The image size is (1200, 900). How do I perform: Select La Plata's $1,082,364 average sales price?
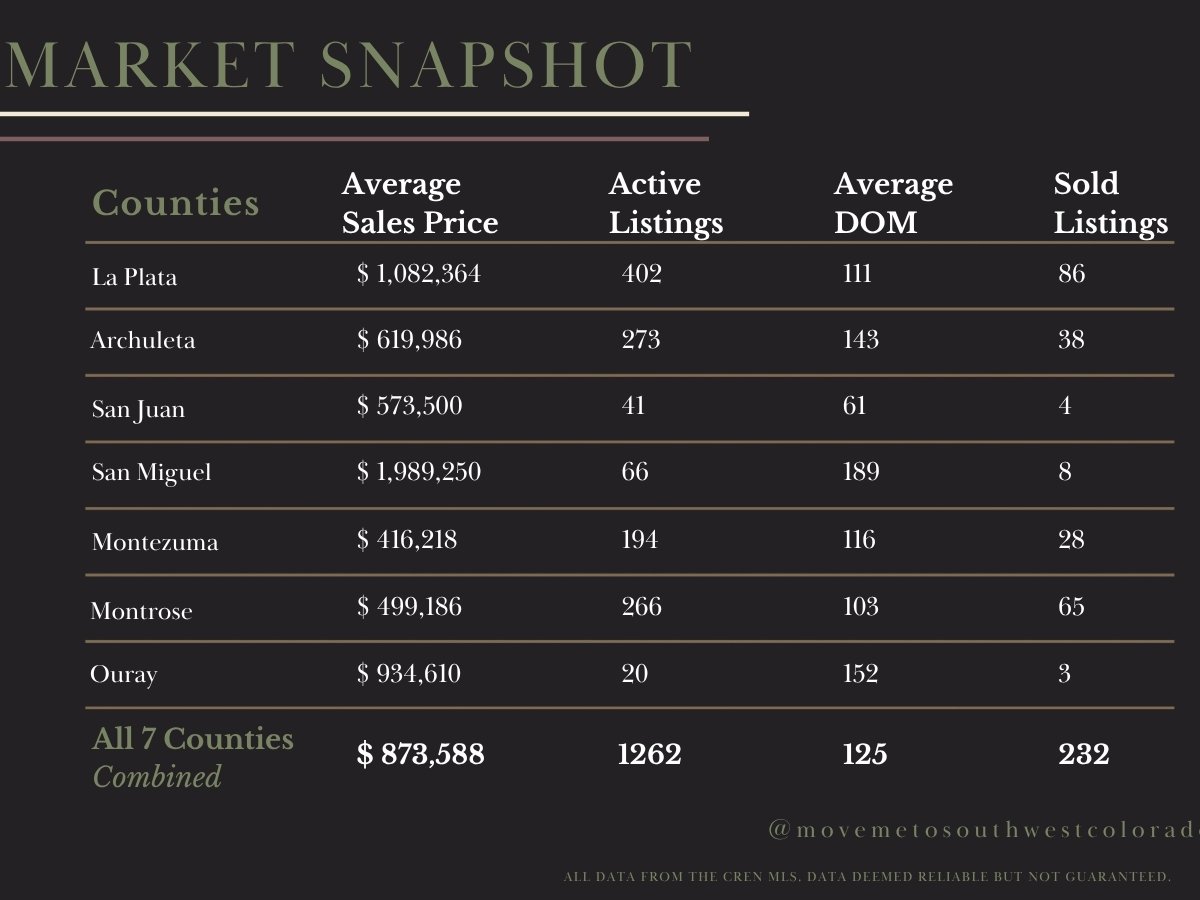click(419, 274)
